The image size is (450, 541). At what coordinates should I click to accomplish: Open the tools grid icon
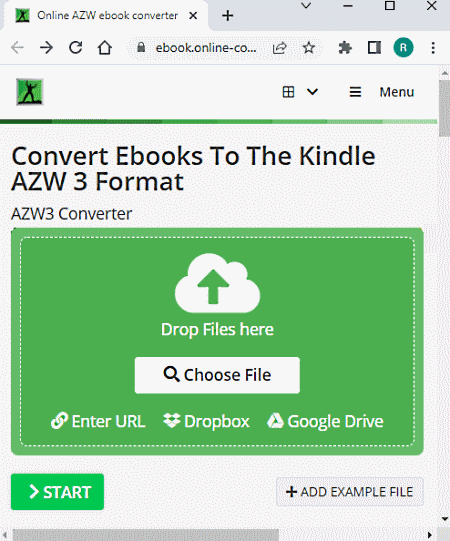[x=288, y=92]
